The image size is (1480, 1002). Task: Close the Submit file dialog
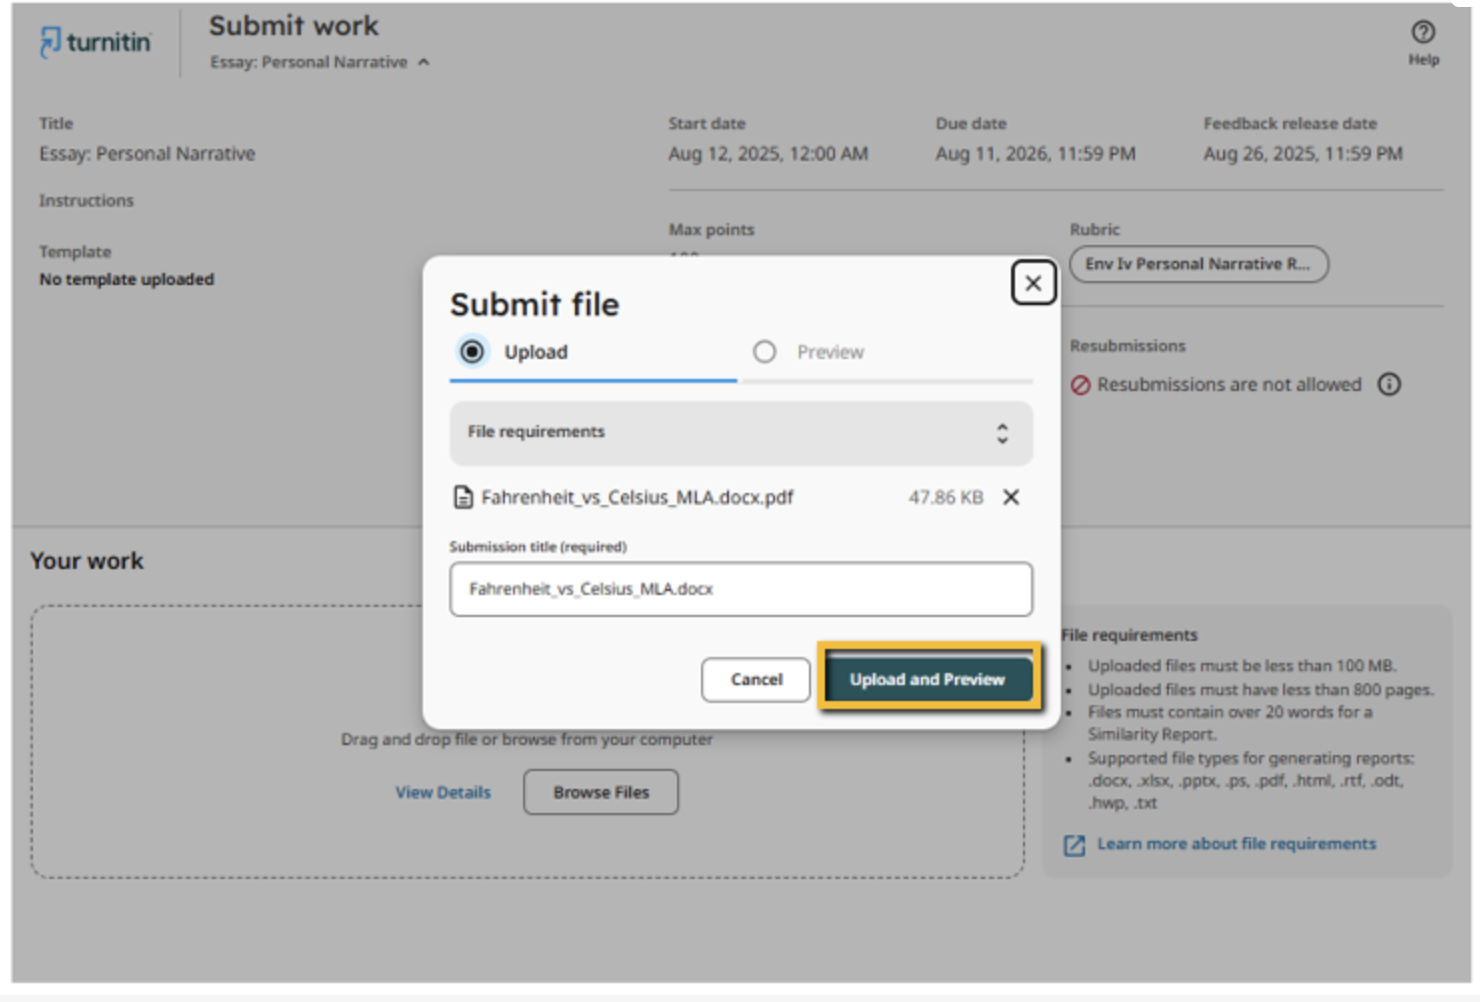[1033, 283]
